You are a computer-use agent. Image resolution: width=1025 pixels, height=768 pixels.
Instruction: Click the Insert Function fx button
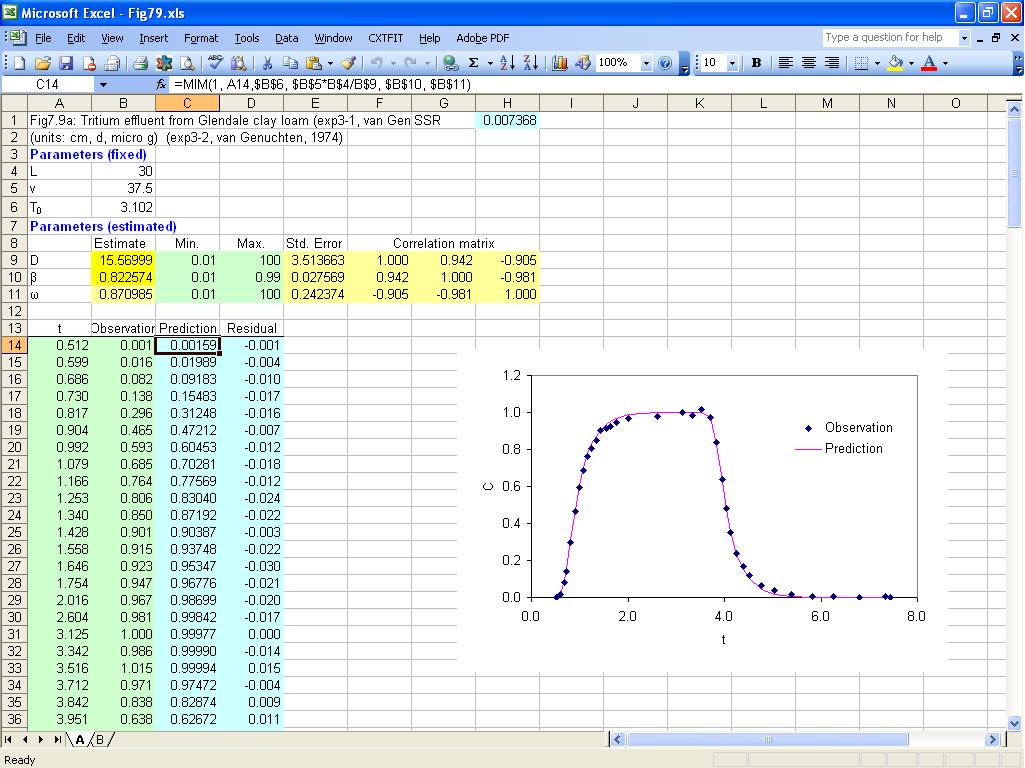click(161, 85)
